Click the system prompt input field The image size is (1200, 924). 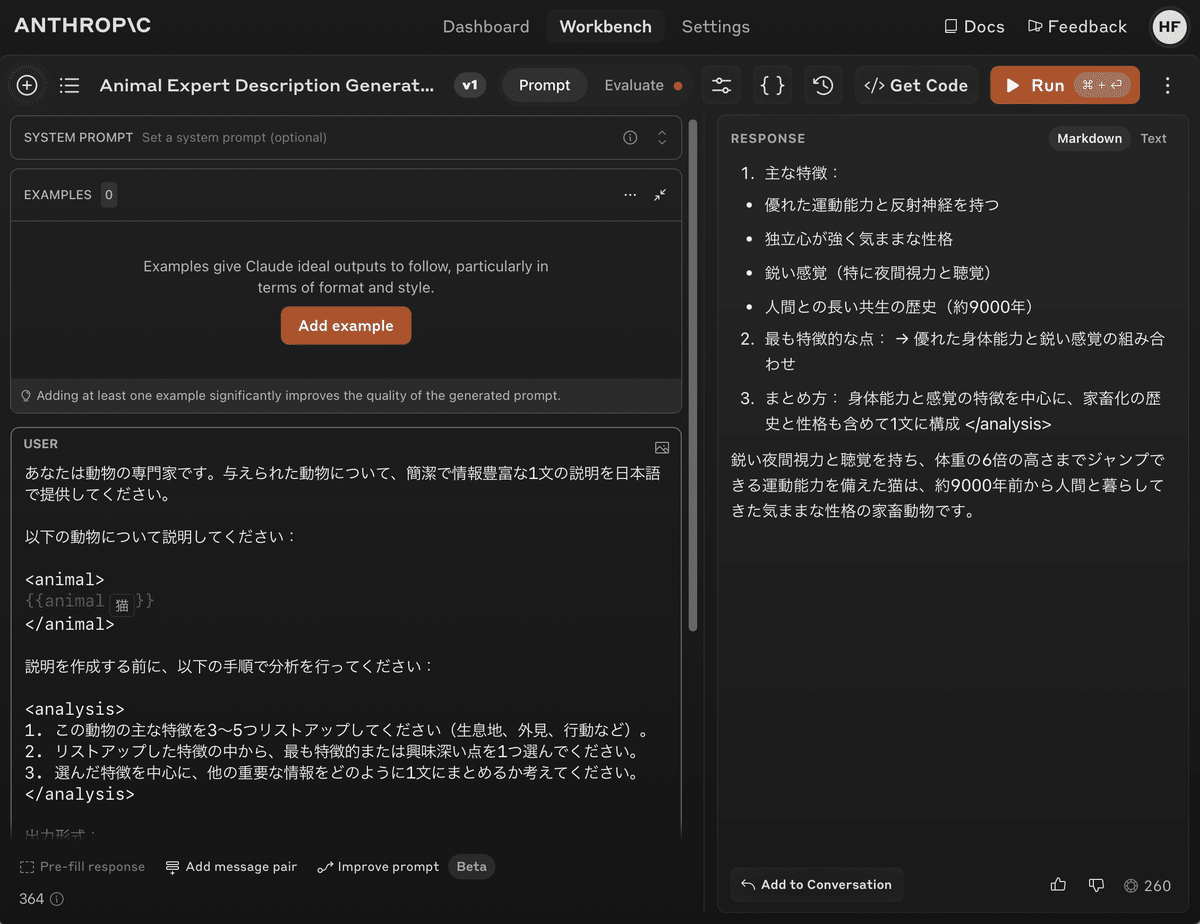coord(300,137)
